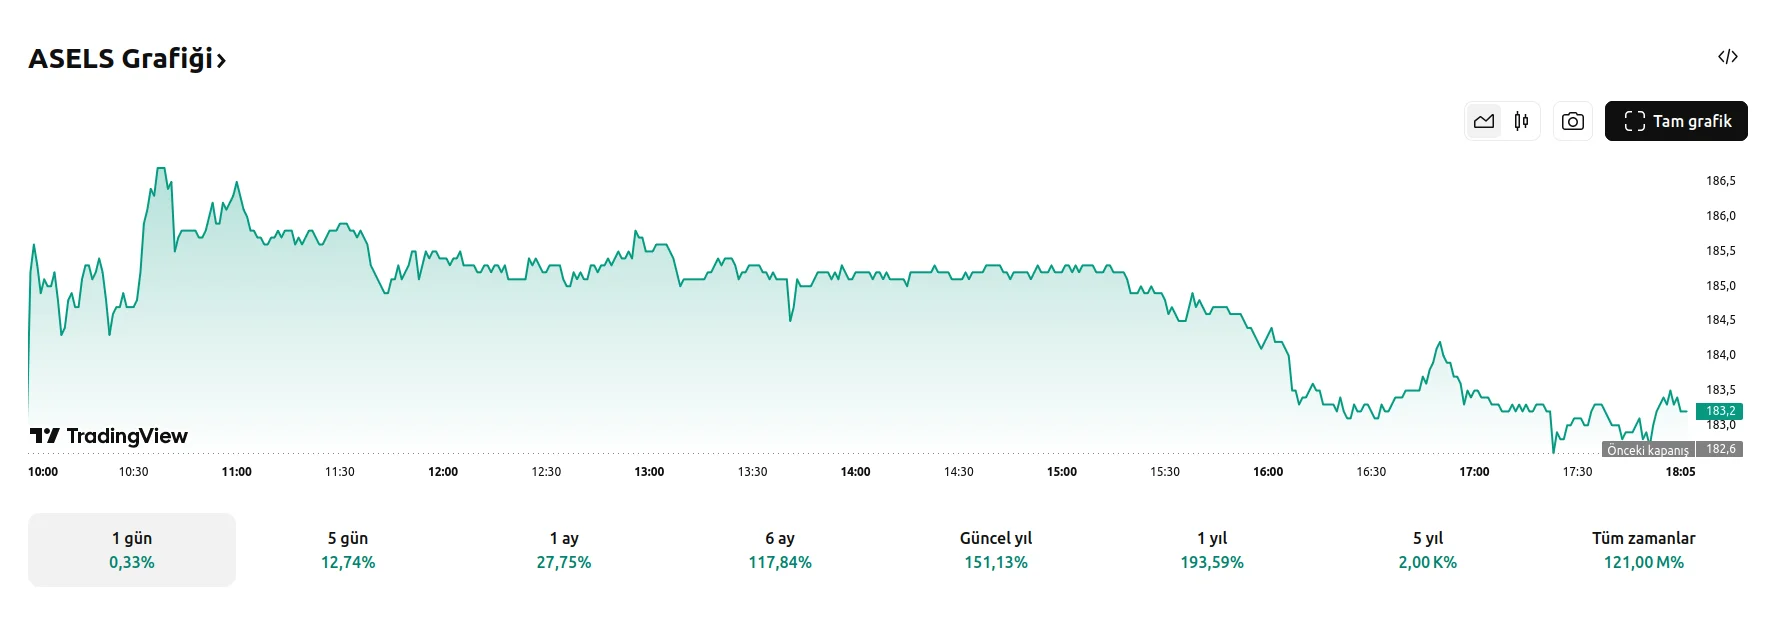
Task: Select the 5 gün range tab
Action: pos(348,550)
